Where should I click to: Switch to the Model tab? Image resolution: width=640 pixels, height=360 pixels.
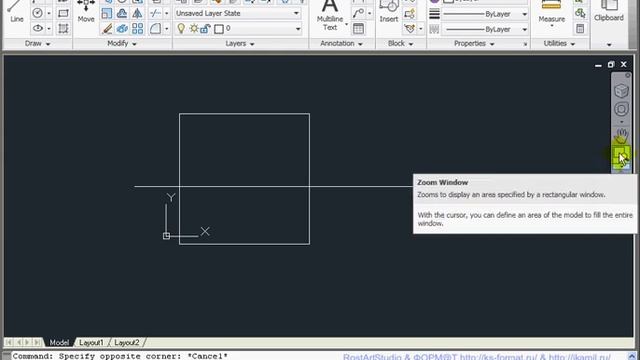59,342
